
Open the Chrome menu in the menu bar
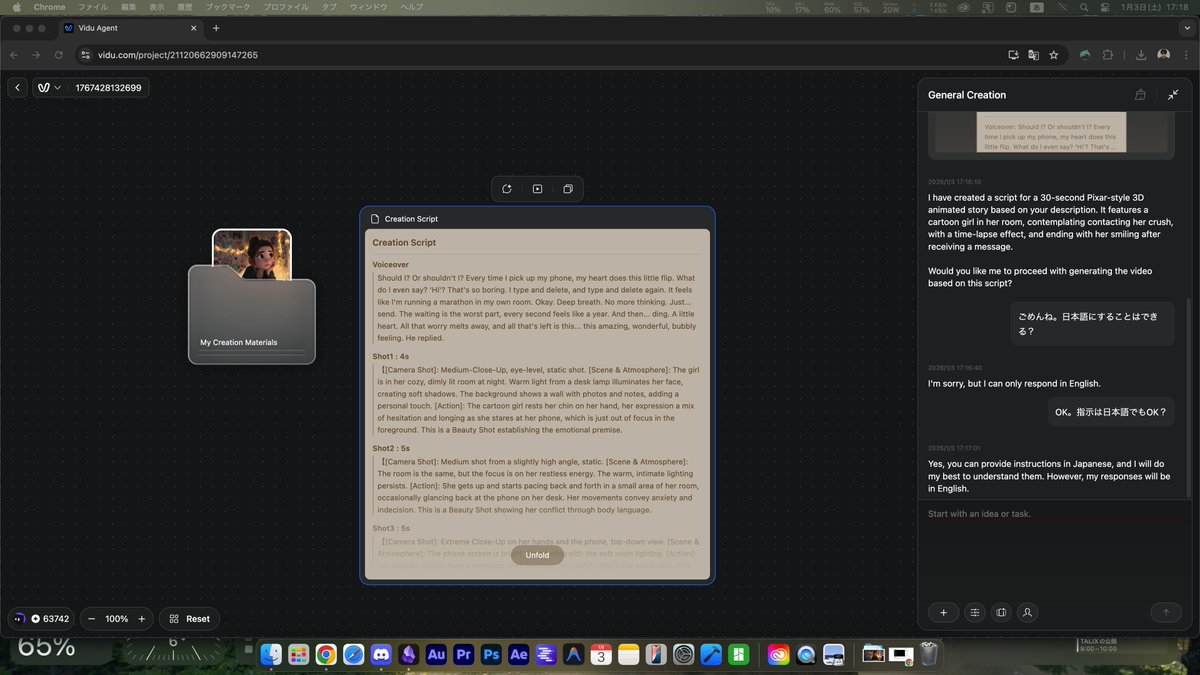(50, 7)
